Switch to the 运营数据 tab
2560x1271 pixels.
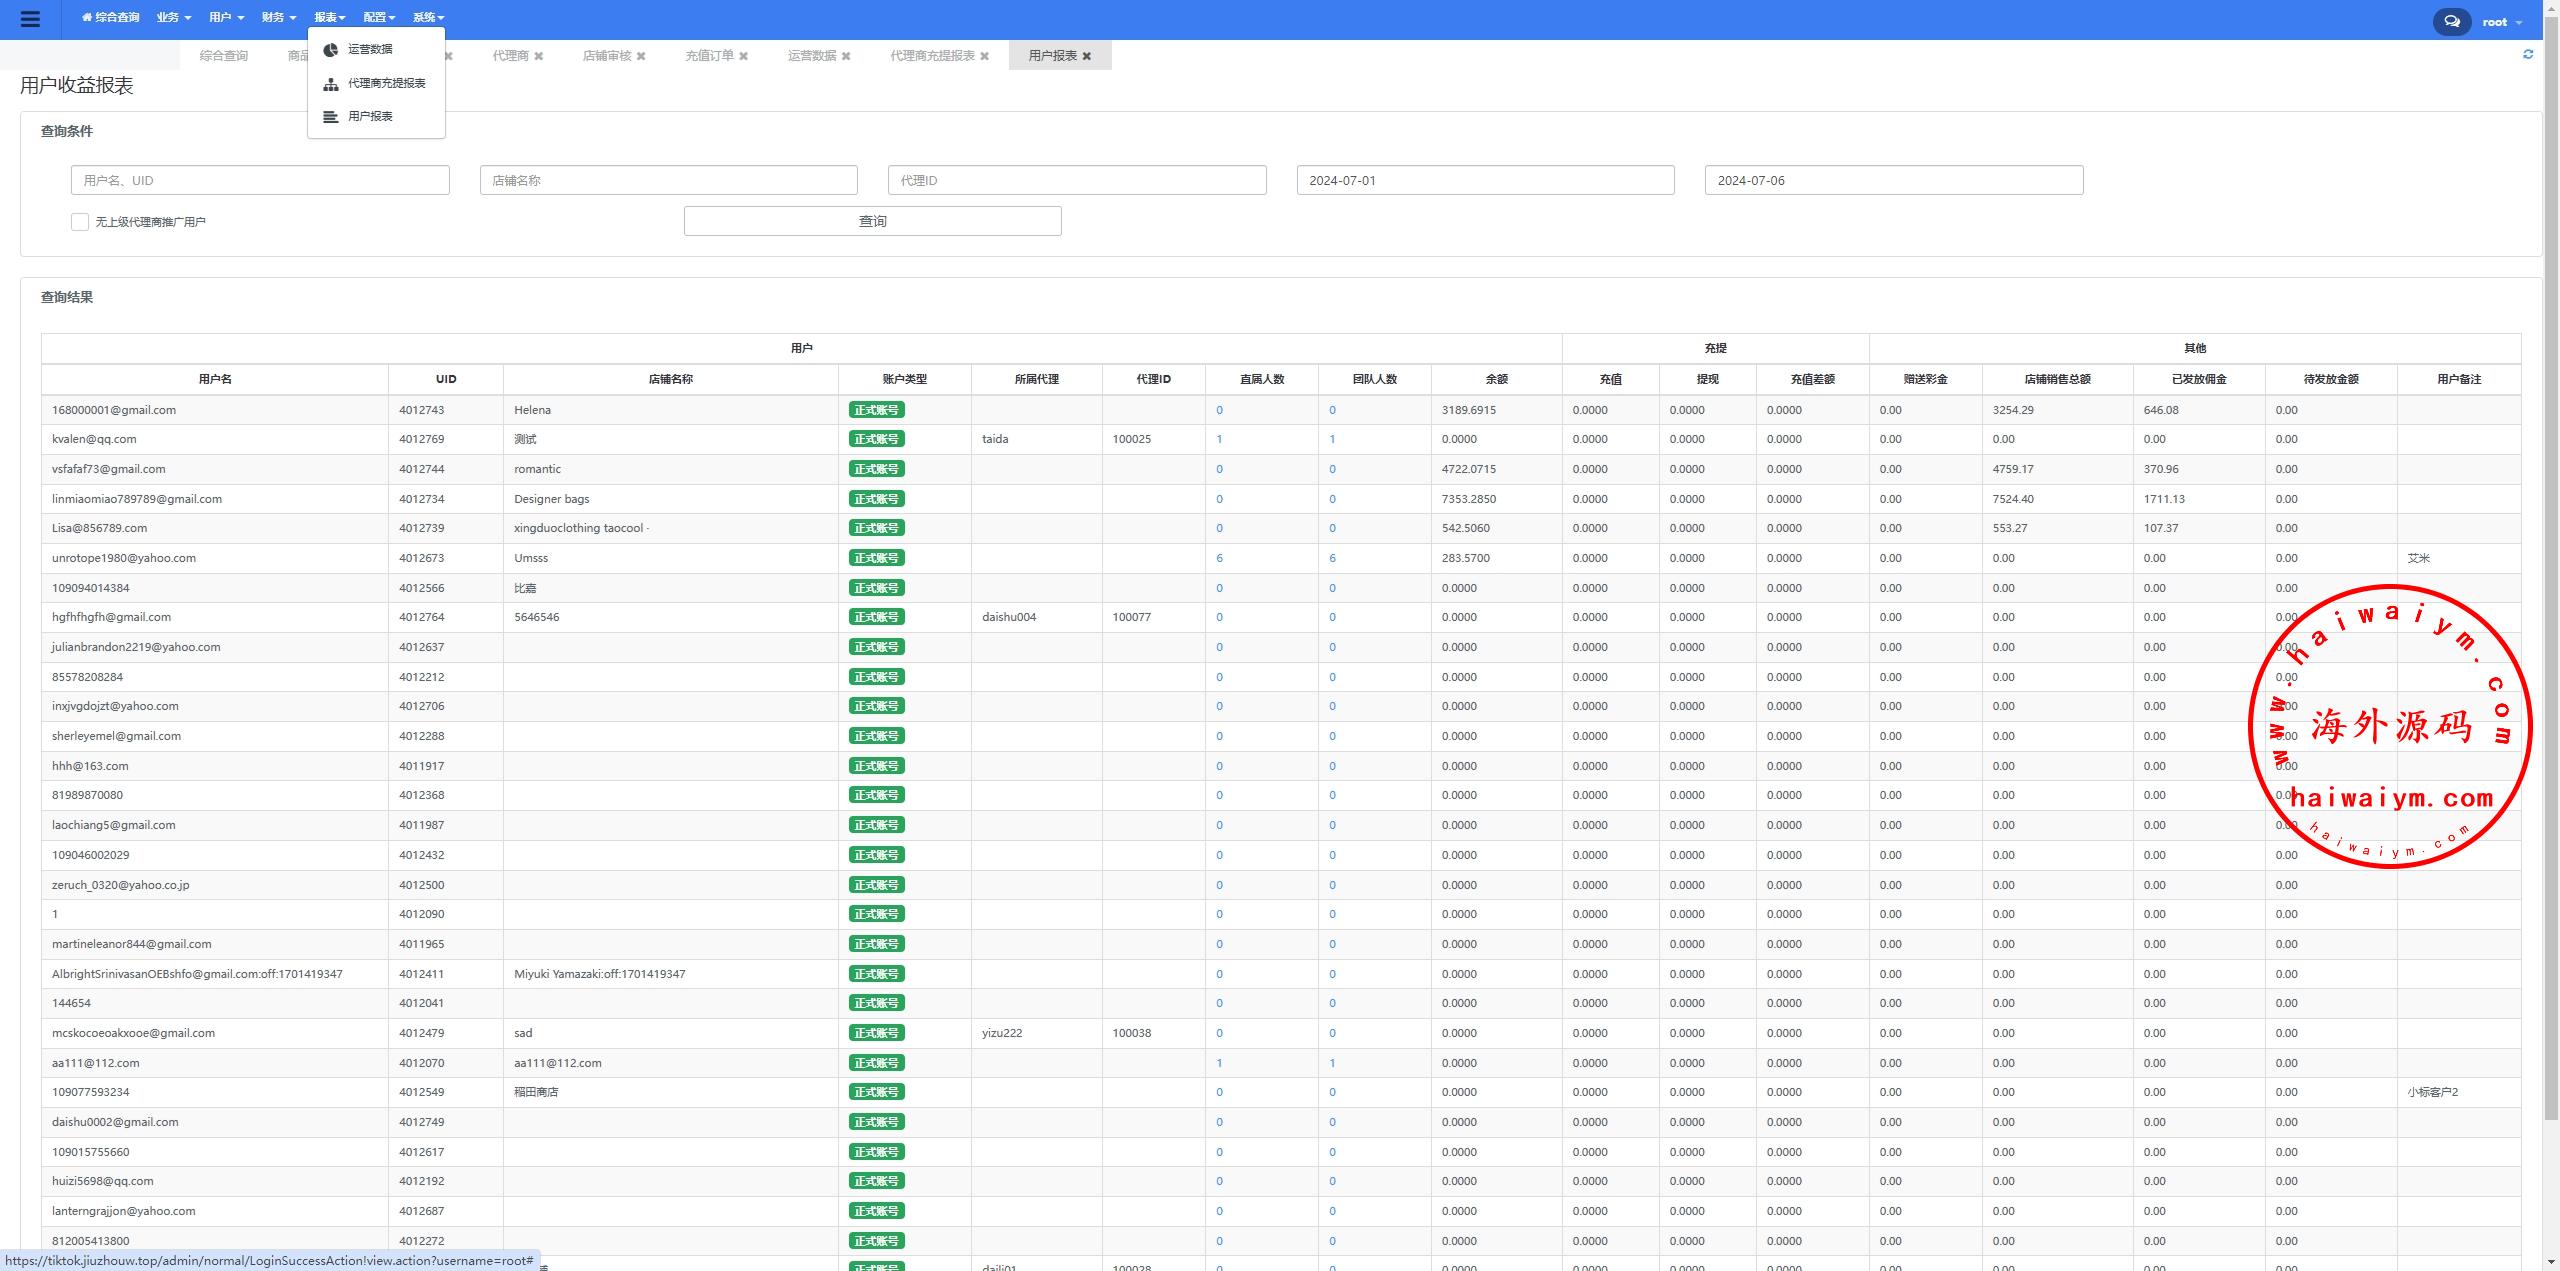coord(811,56)
